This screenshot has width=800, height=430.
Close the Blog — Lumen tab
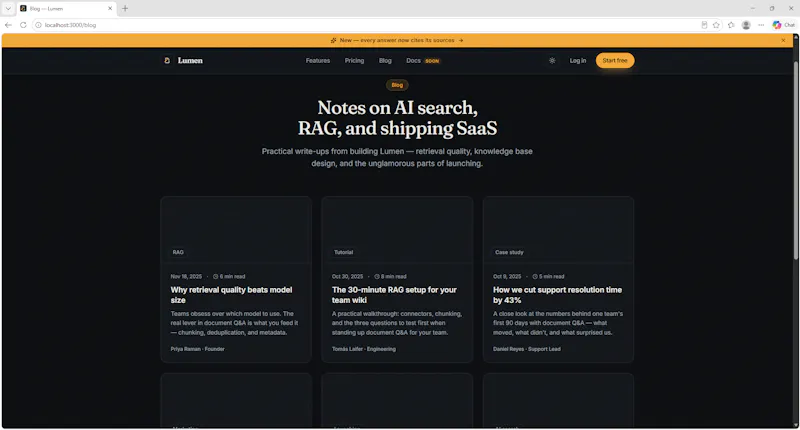[110, 8]
